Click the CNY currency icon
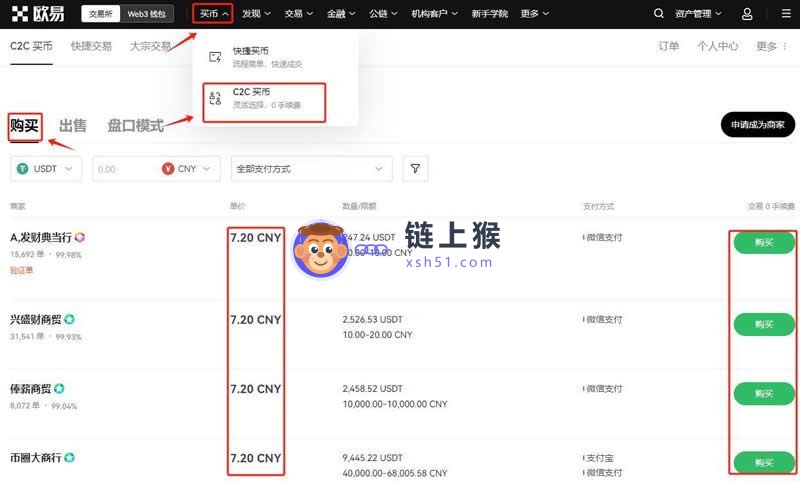 (x=168, y=169)
